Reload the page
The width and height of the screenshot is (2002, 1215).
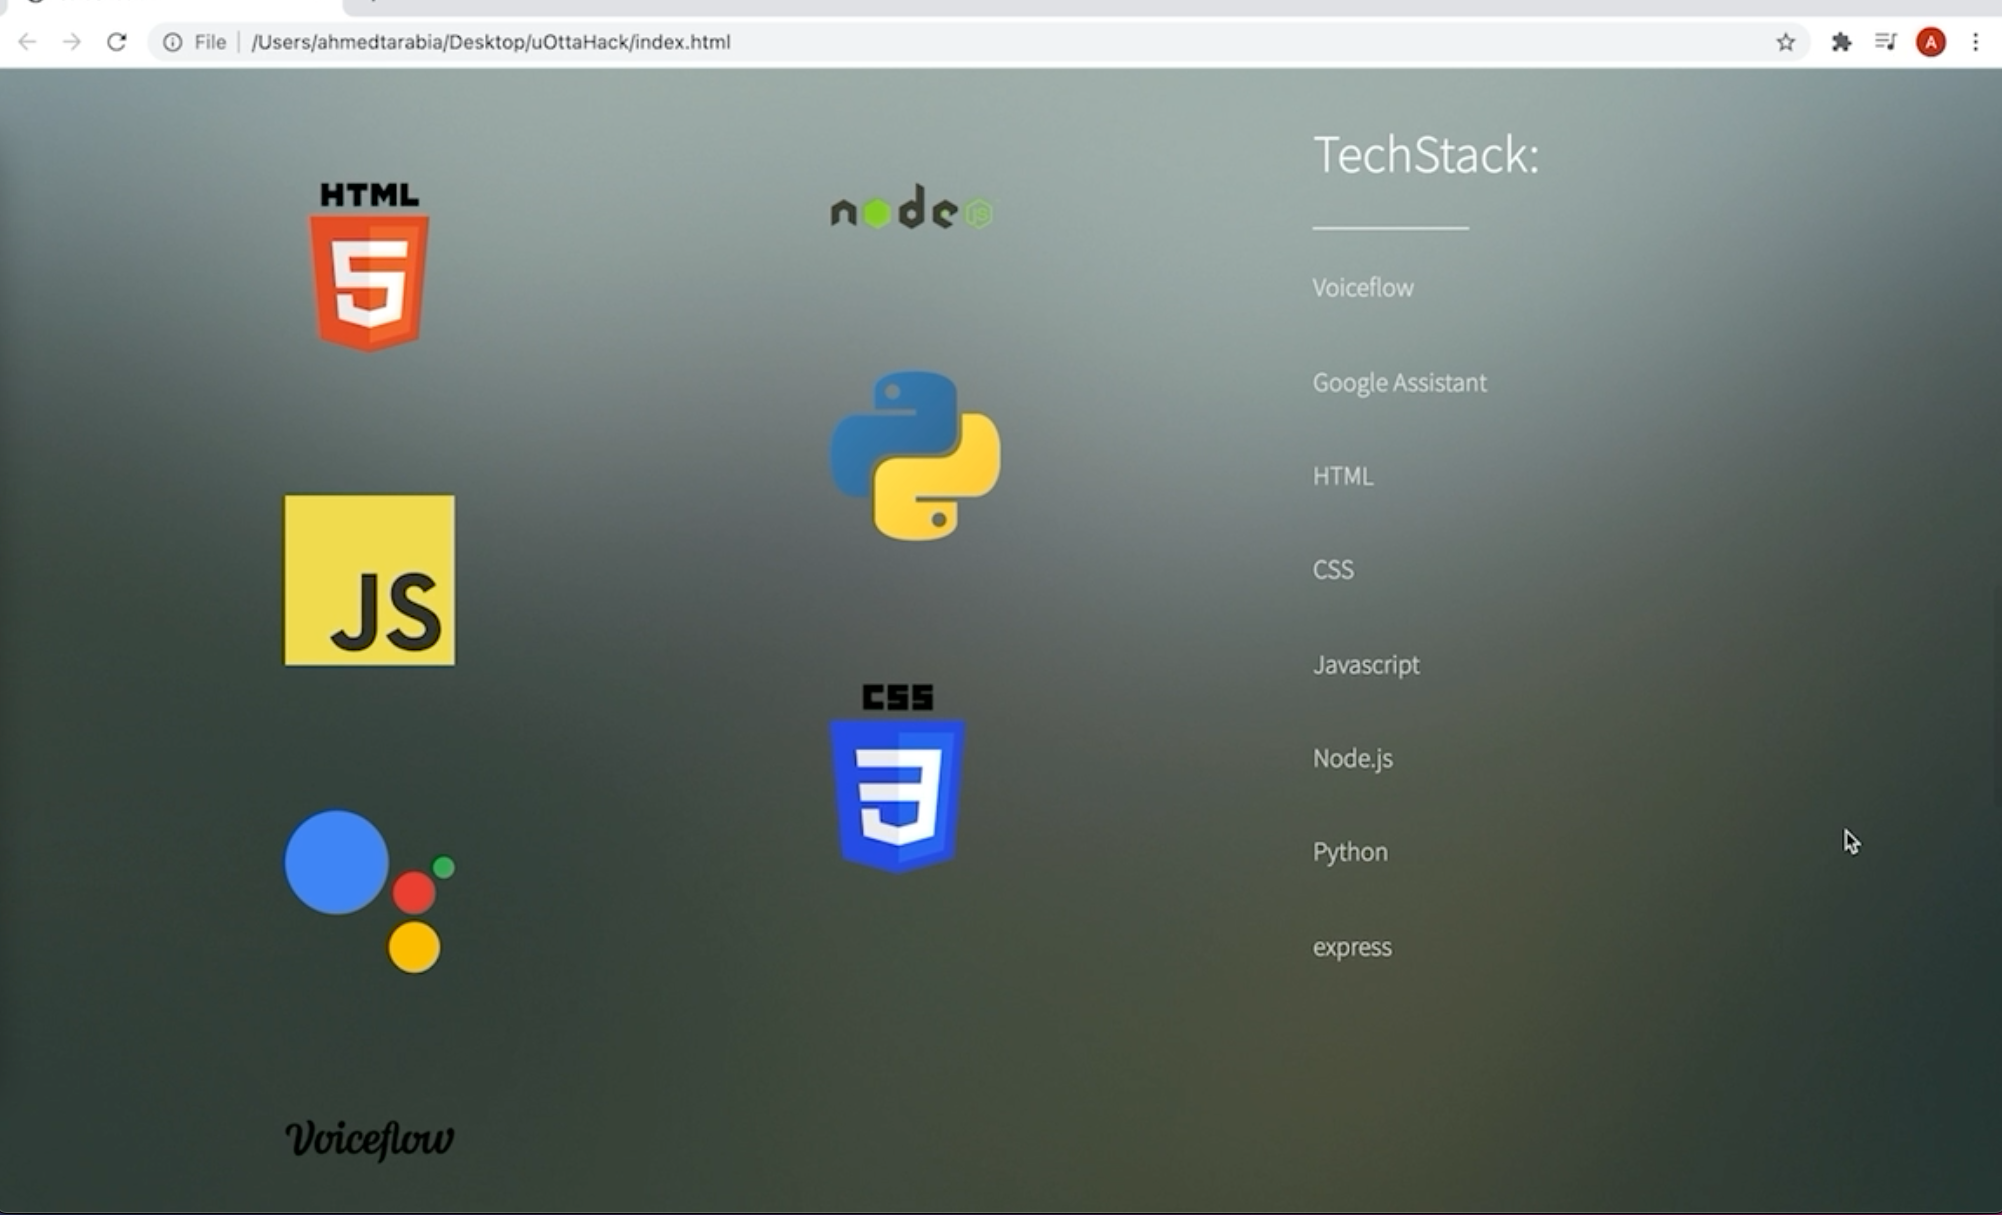point(117,42)
